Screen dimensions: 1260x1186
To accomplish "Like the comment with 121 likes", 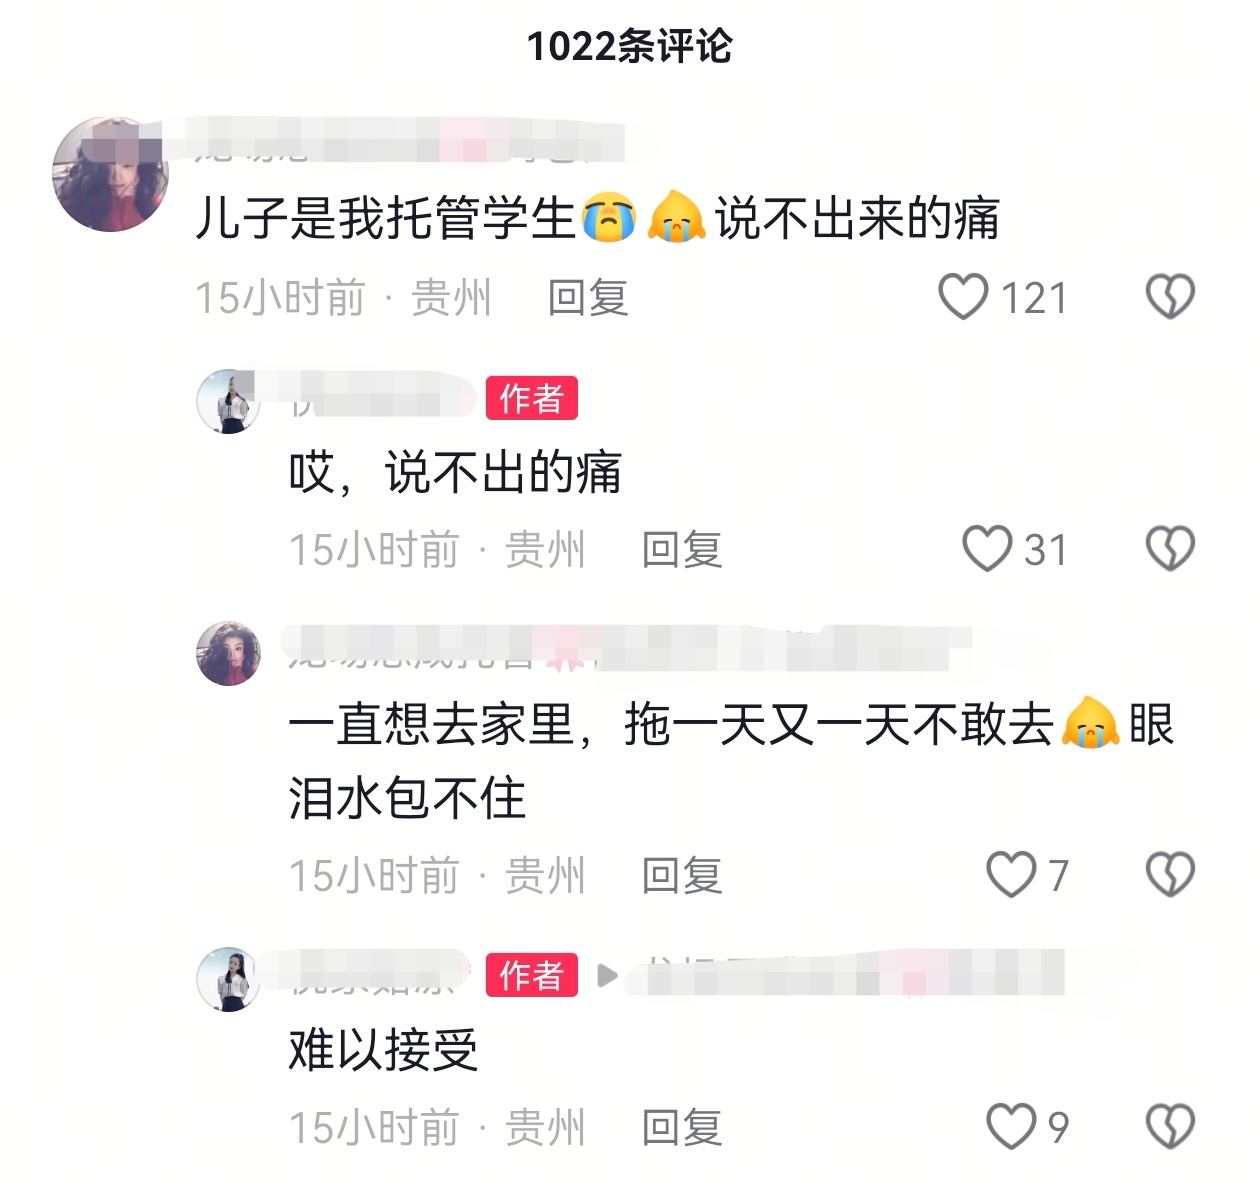I will (x=964, y=297).
